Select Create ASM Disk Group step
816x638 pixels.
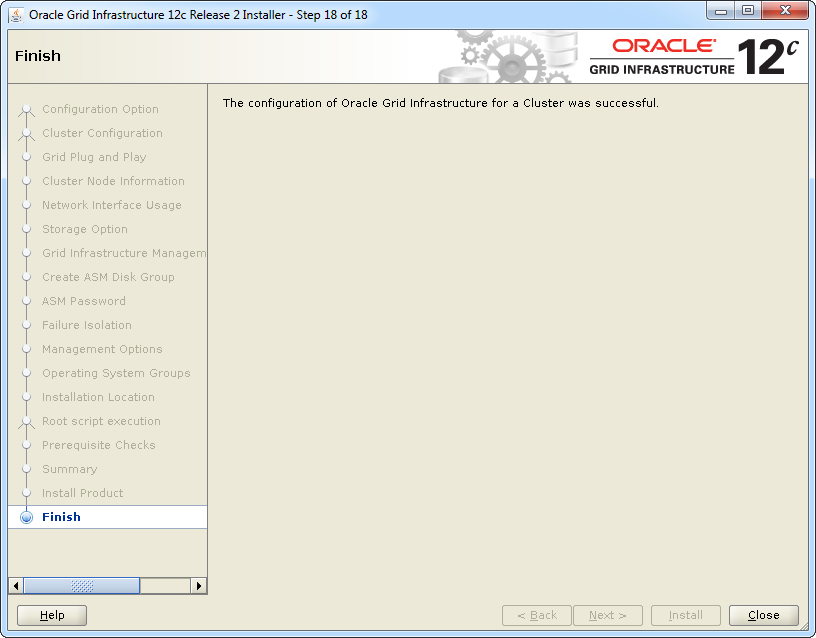click(108, 277)
